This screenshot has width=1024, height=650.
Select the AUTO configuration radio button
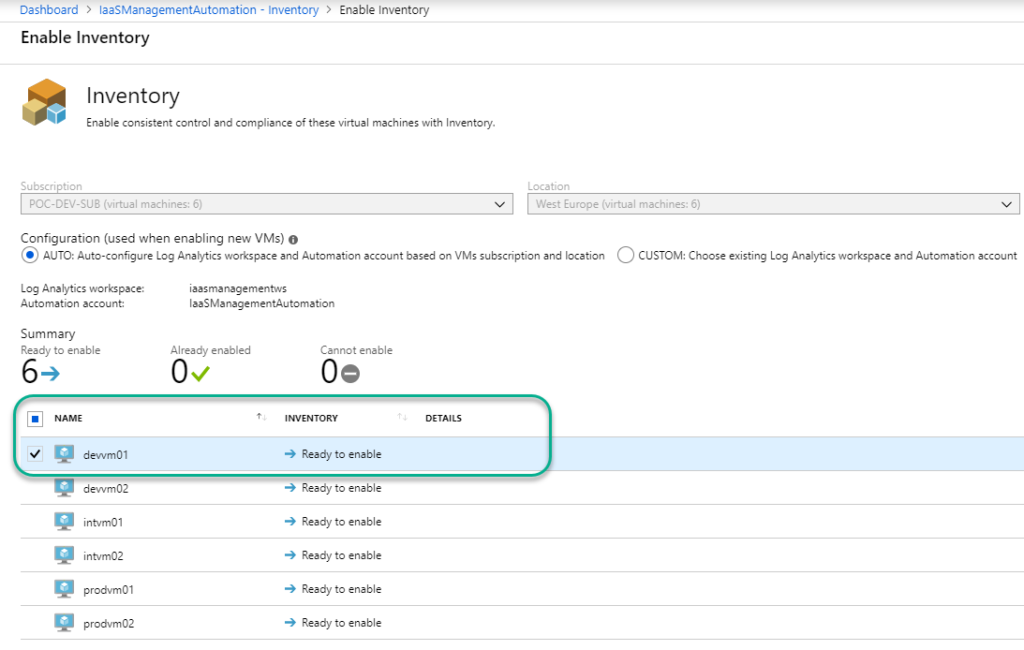(29, 255)
